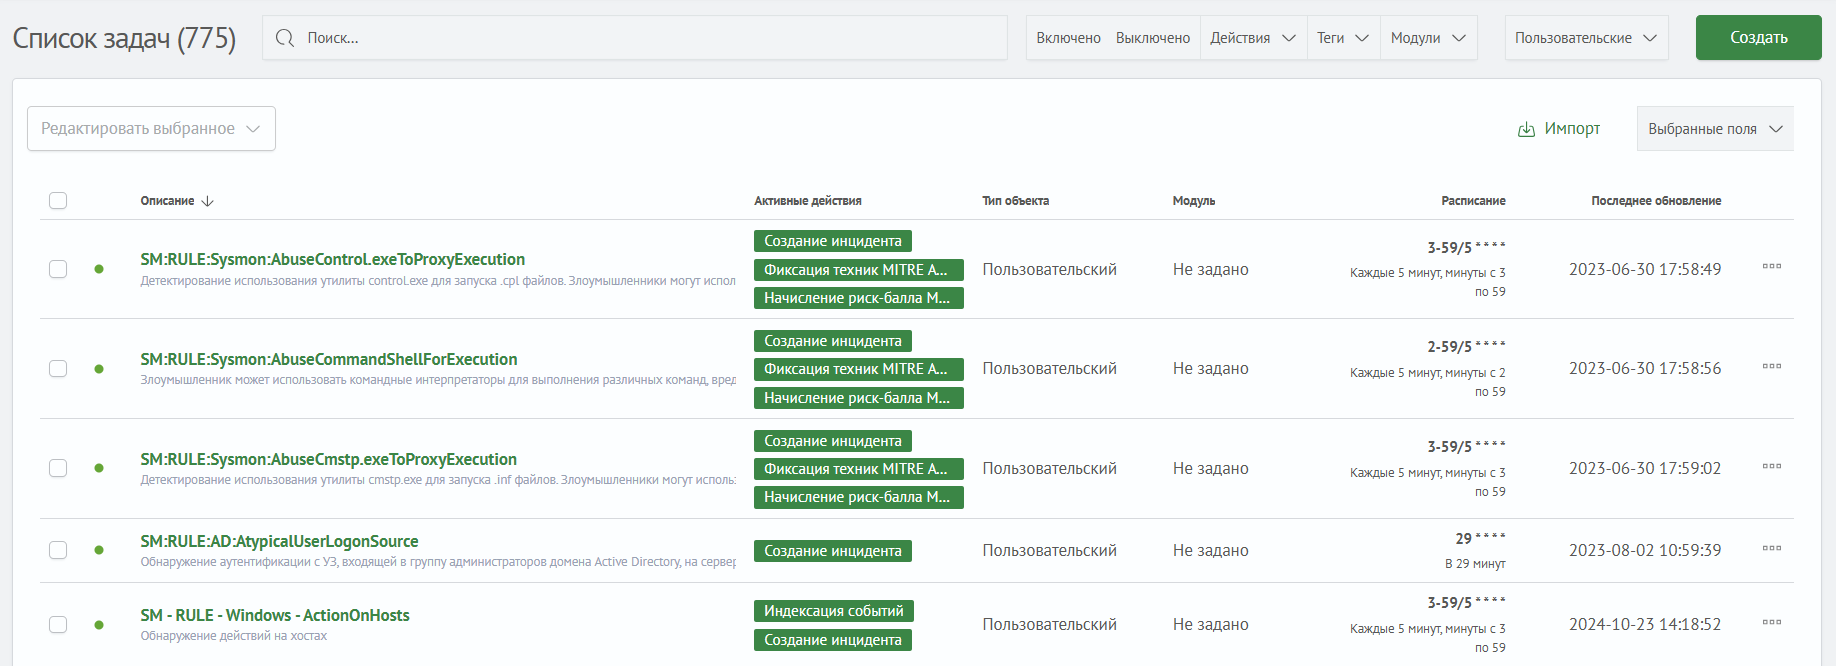Open SM:RULE:Sysmon:AbuseCommandShellForExecution rule link
This screenshot has height=666, width=1836.
(329, 359)
